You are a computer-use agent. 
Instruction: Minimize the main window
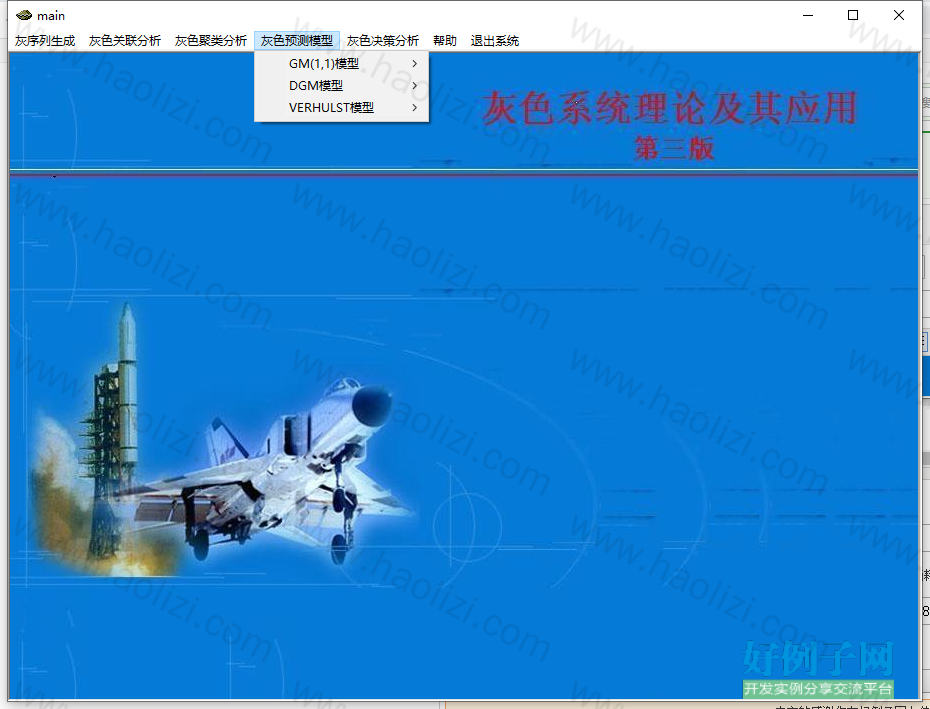point(808,15)
